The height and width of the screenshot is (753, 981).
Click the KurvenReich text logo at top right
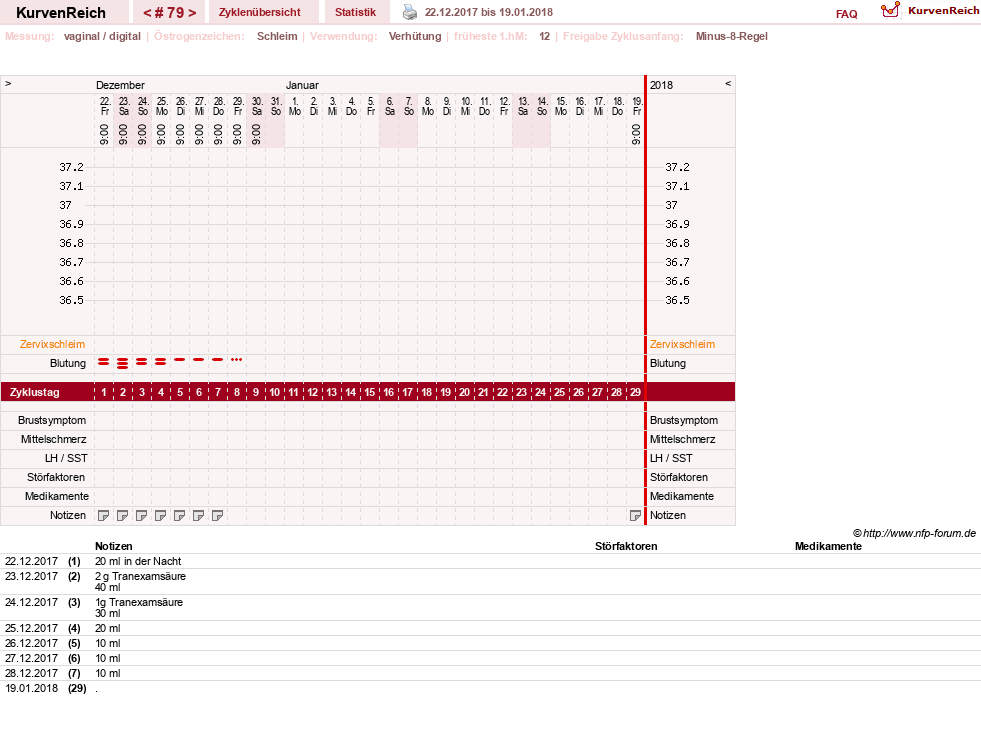pyautogui.click(x=943, y=11)
